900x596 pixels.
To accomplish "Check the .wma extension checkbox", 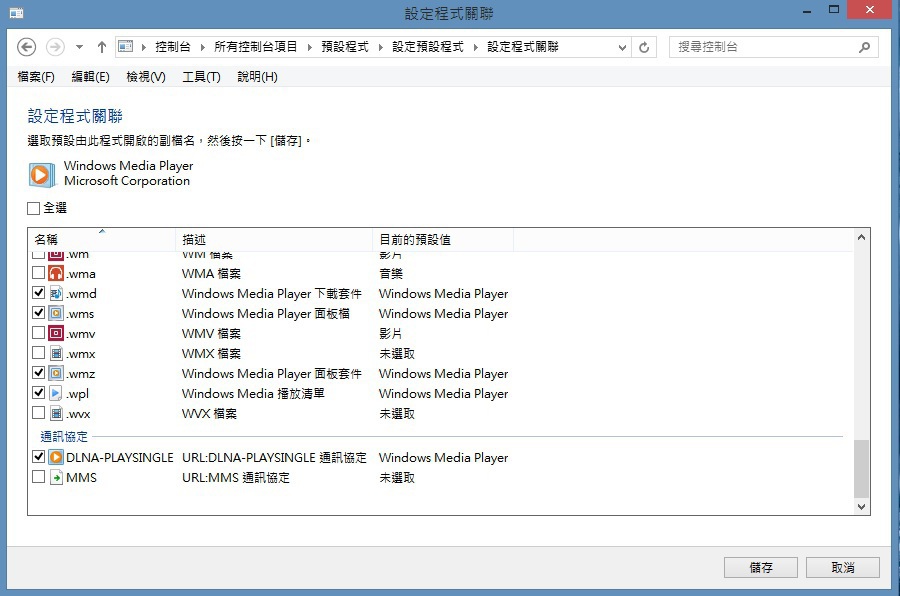I will [x=38, y=273].
